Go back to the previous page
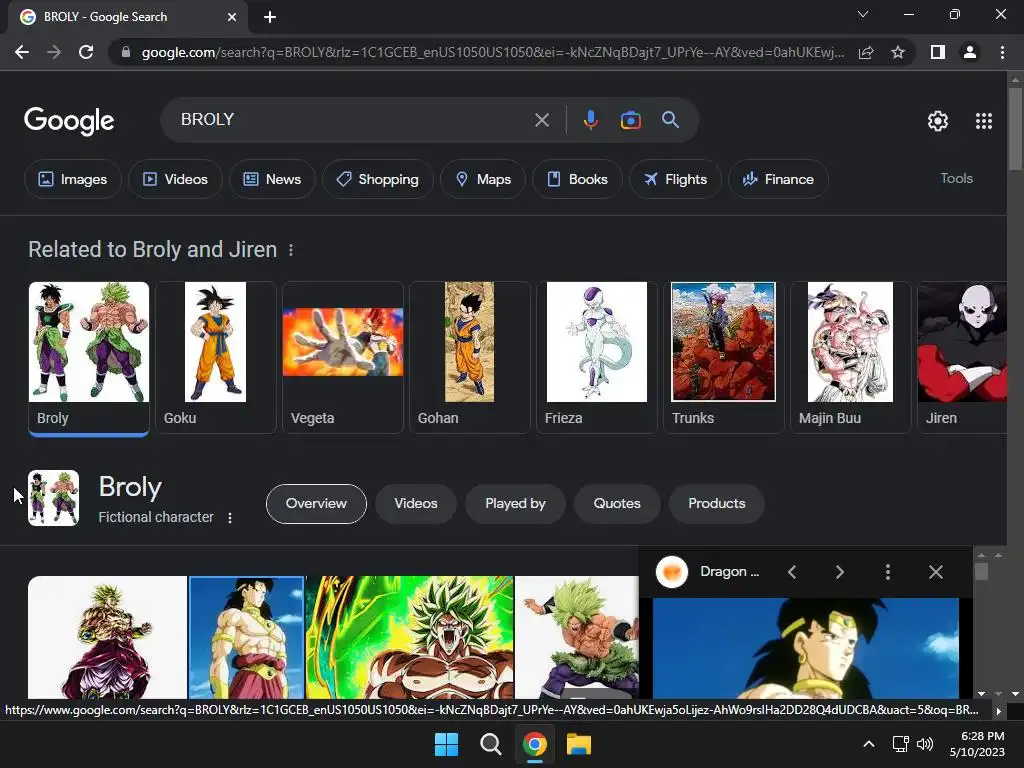 pos(22,52)
